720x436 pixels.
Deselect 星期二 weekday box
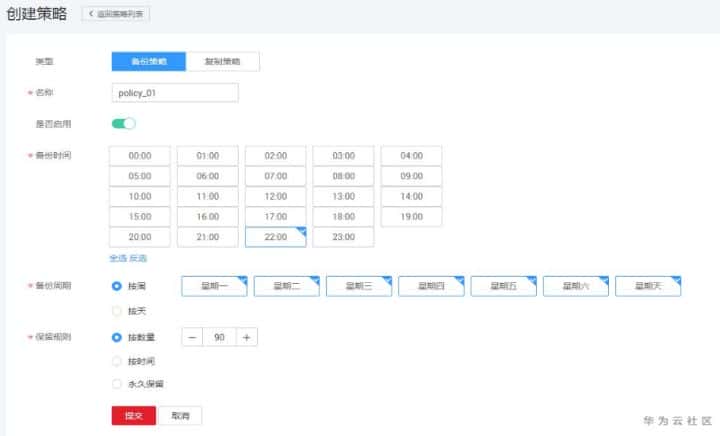(287, 286)
